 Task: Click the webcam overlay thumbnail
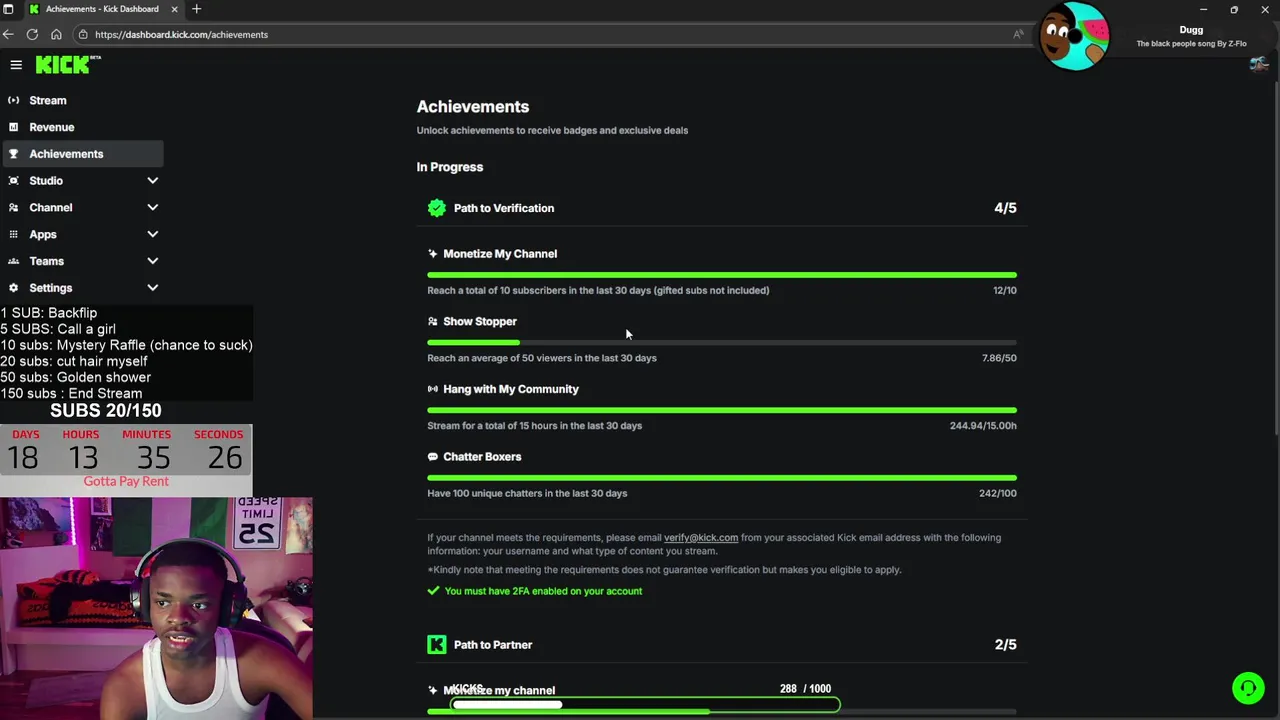156,608
